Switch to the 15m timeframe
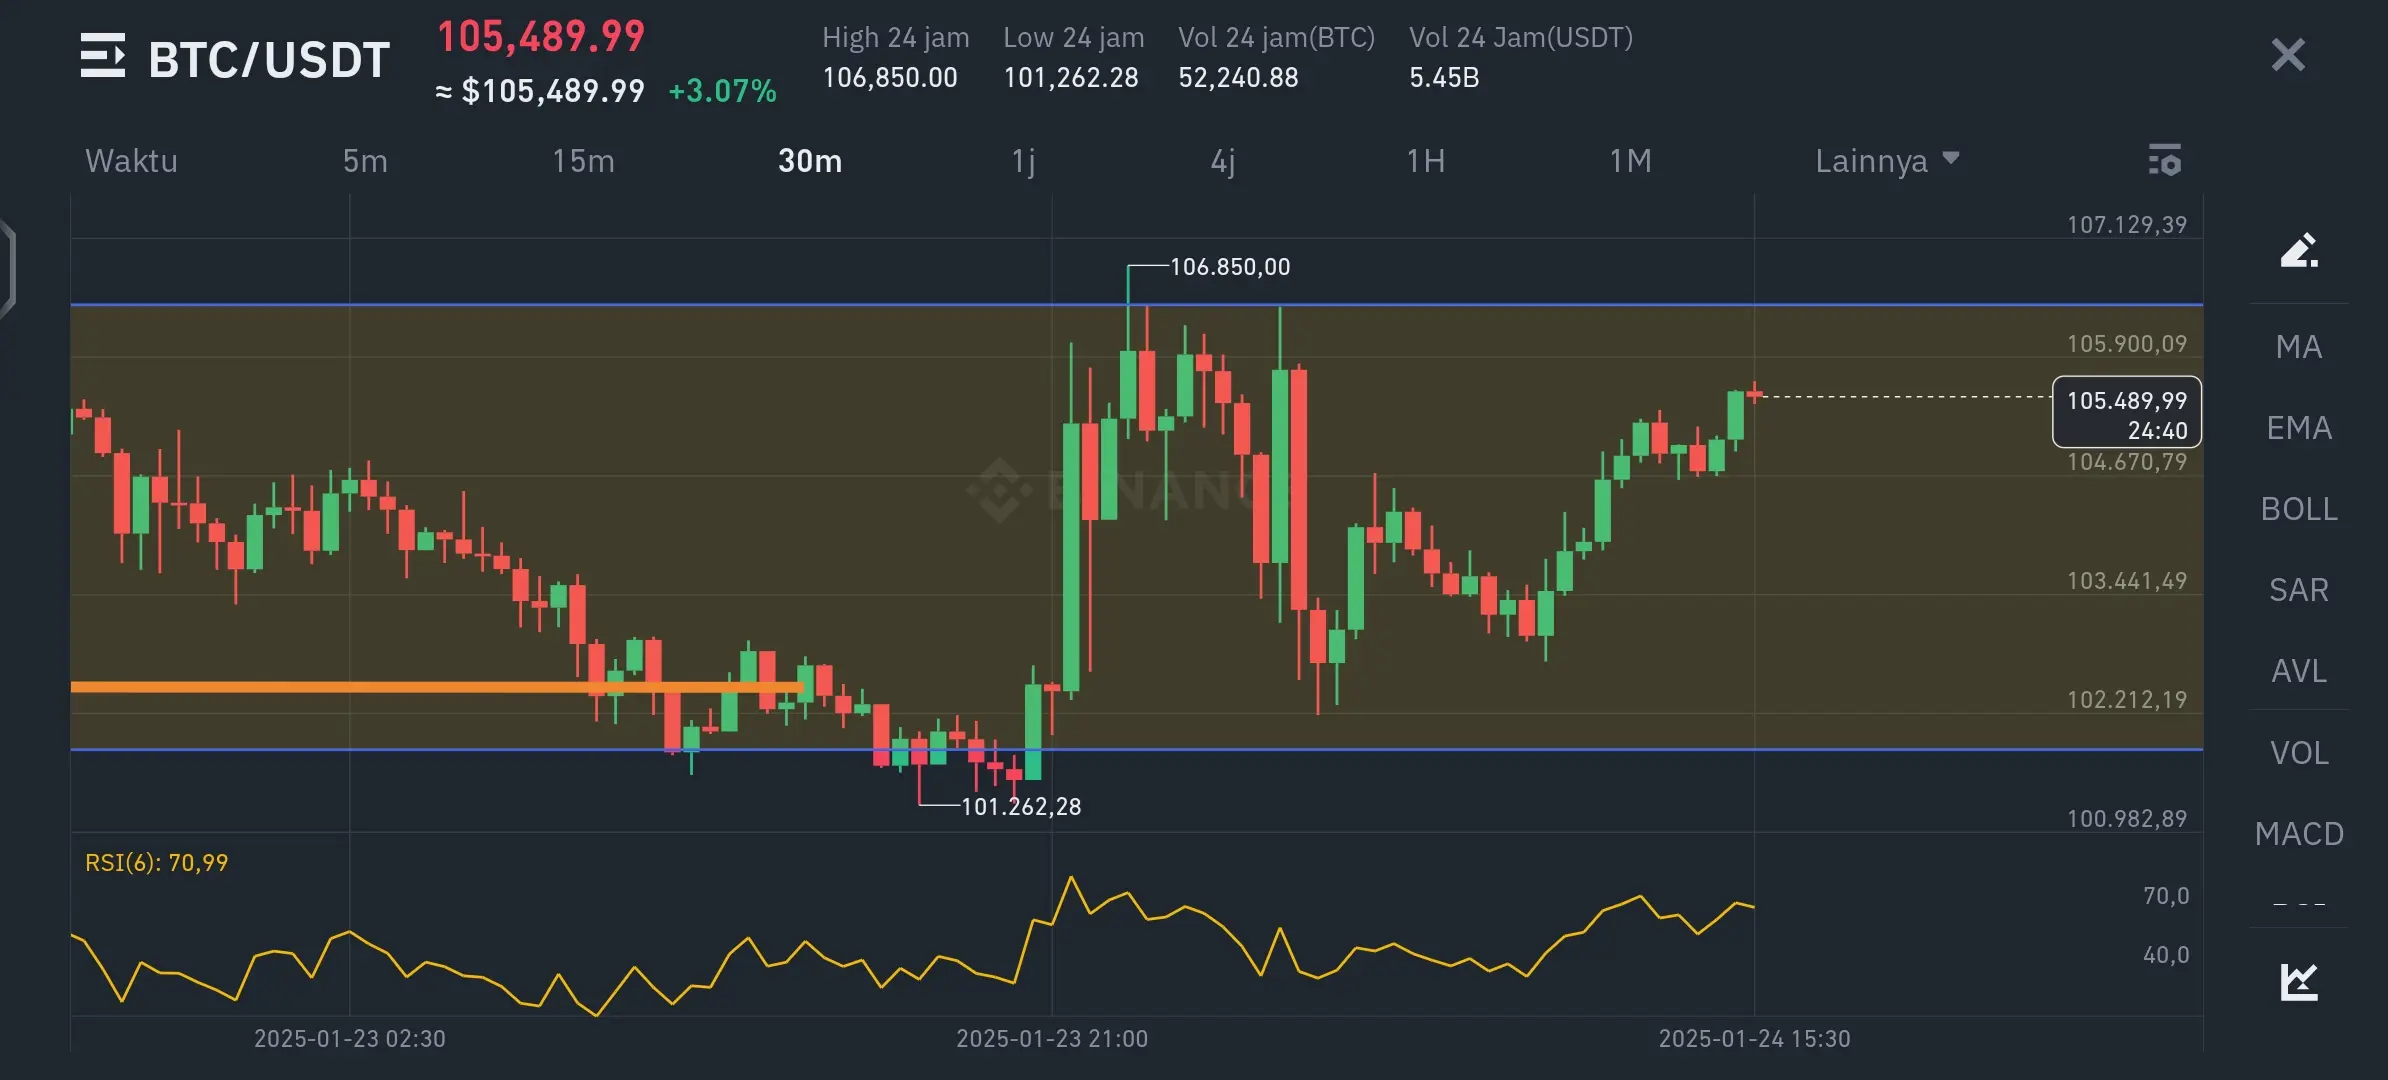 click(x=583, y=161)
